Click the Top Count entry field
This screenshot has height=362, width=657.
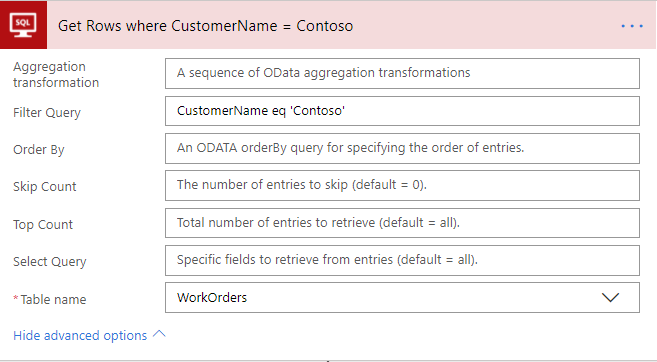point(402,223)
